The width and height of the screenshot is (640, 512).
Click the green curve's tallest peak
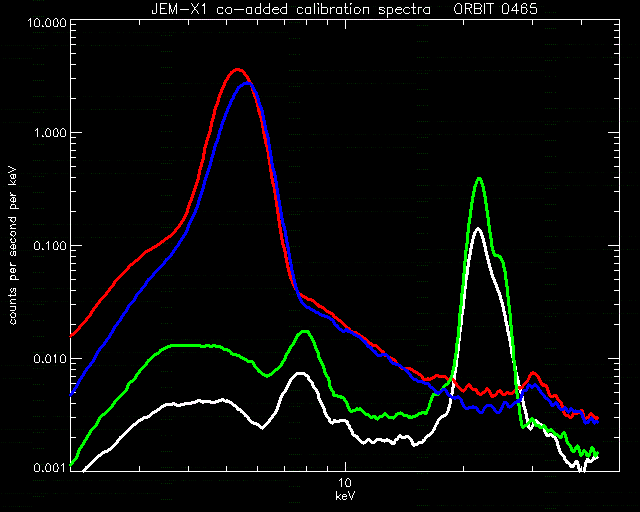[x=479, y=179]
